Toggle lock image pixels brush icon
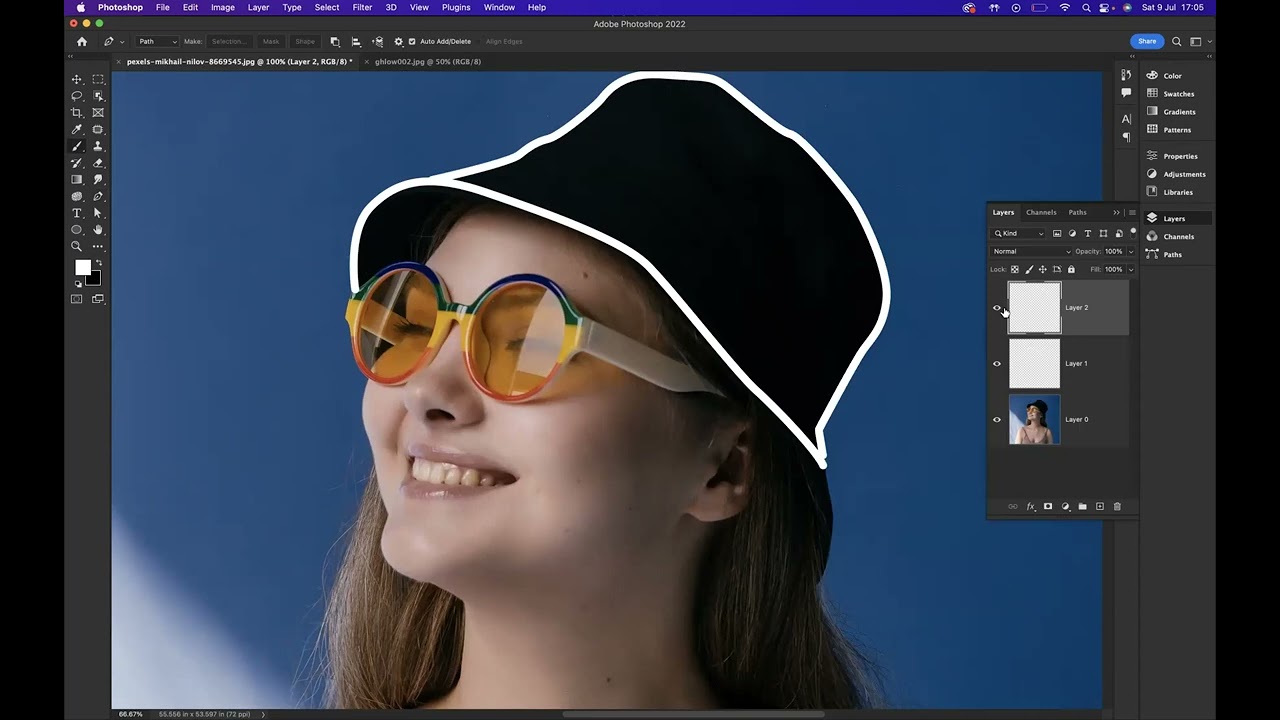This screenshot has width=1280, height=720. click(1029, 269)
